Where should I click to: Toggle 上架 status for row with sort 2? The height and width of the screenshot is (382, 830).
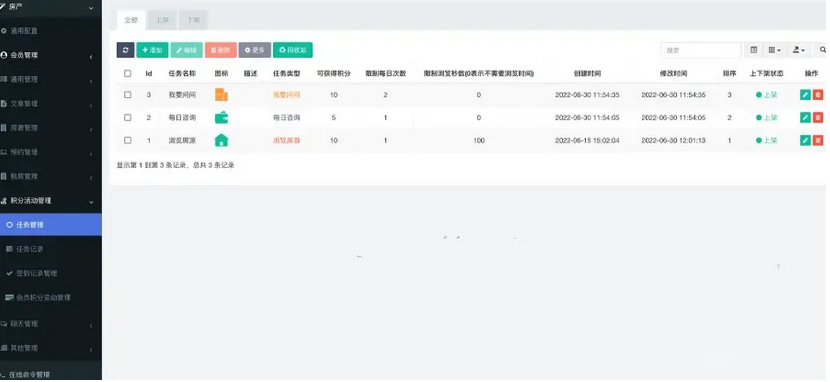click(766, 117)
